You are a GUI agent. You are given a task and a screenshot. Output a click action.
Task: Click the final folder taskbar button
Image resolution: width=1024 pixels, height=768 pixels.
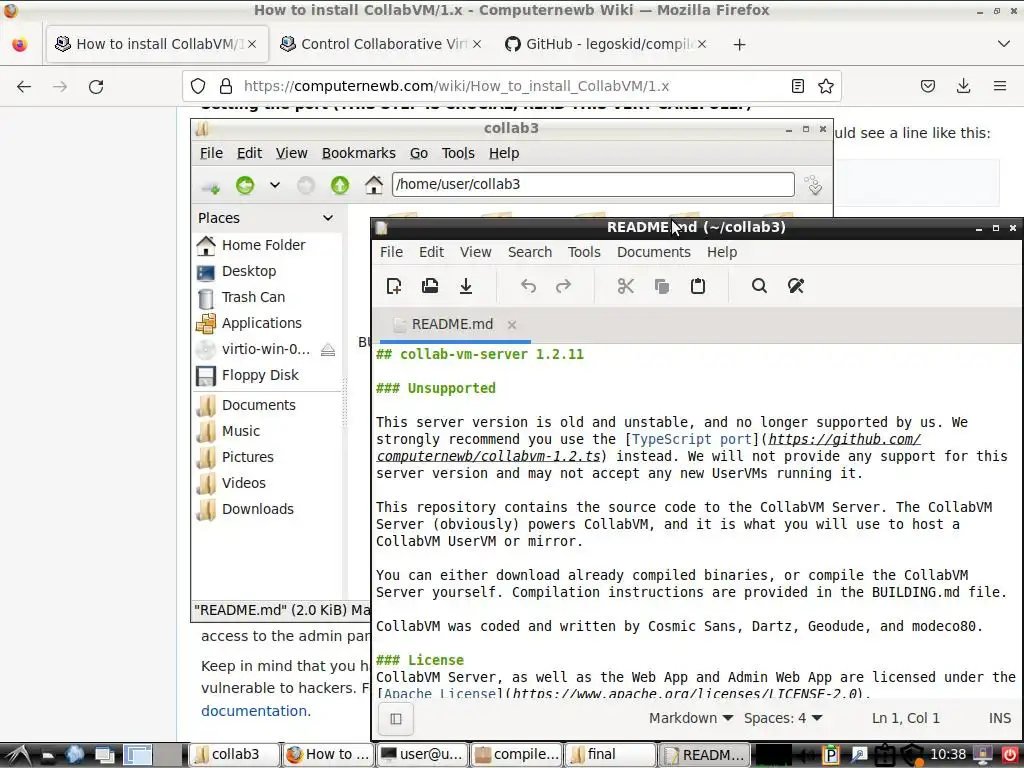point(611,754)
